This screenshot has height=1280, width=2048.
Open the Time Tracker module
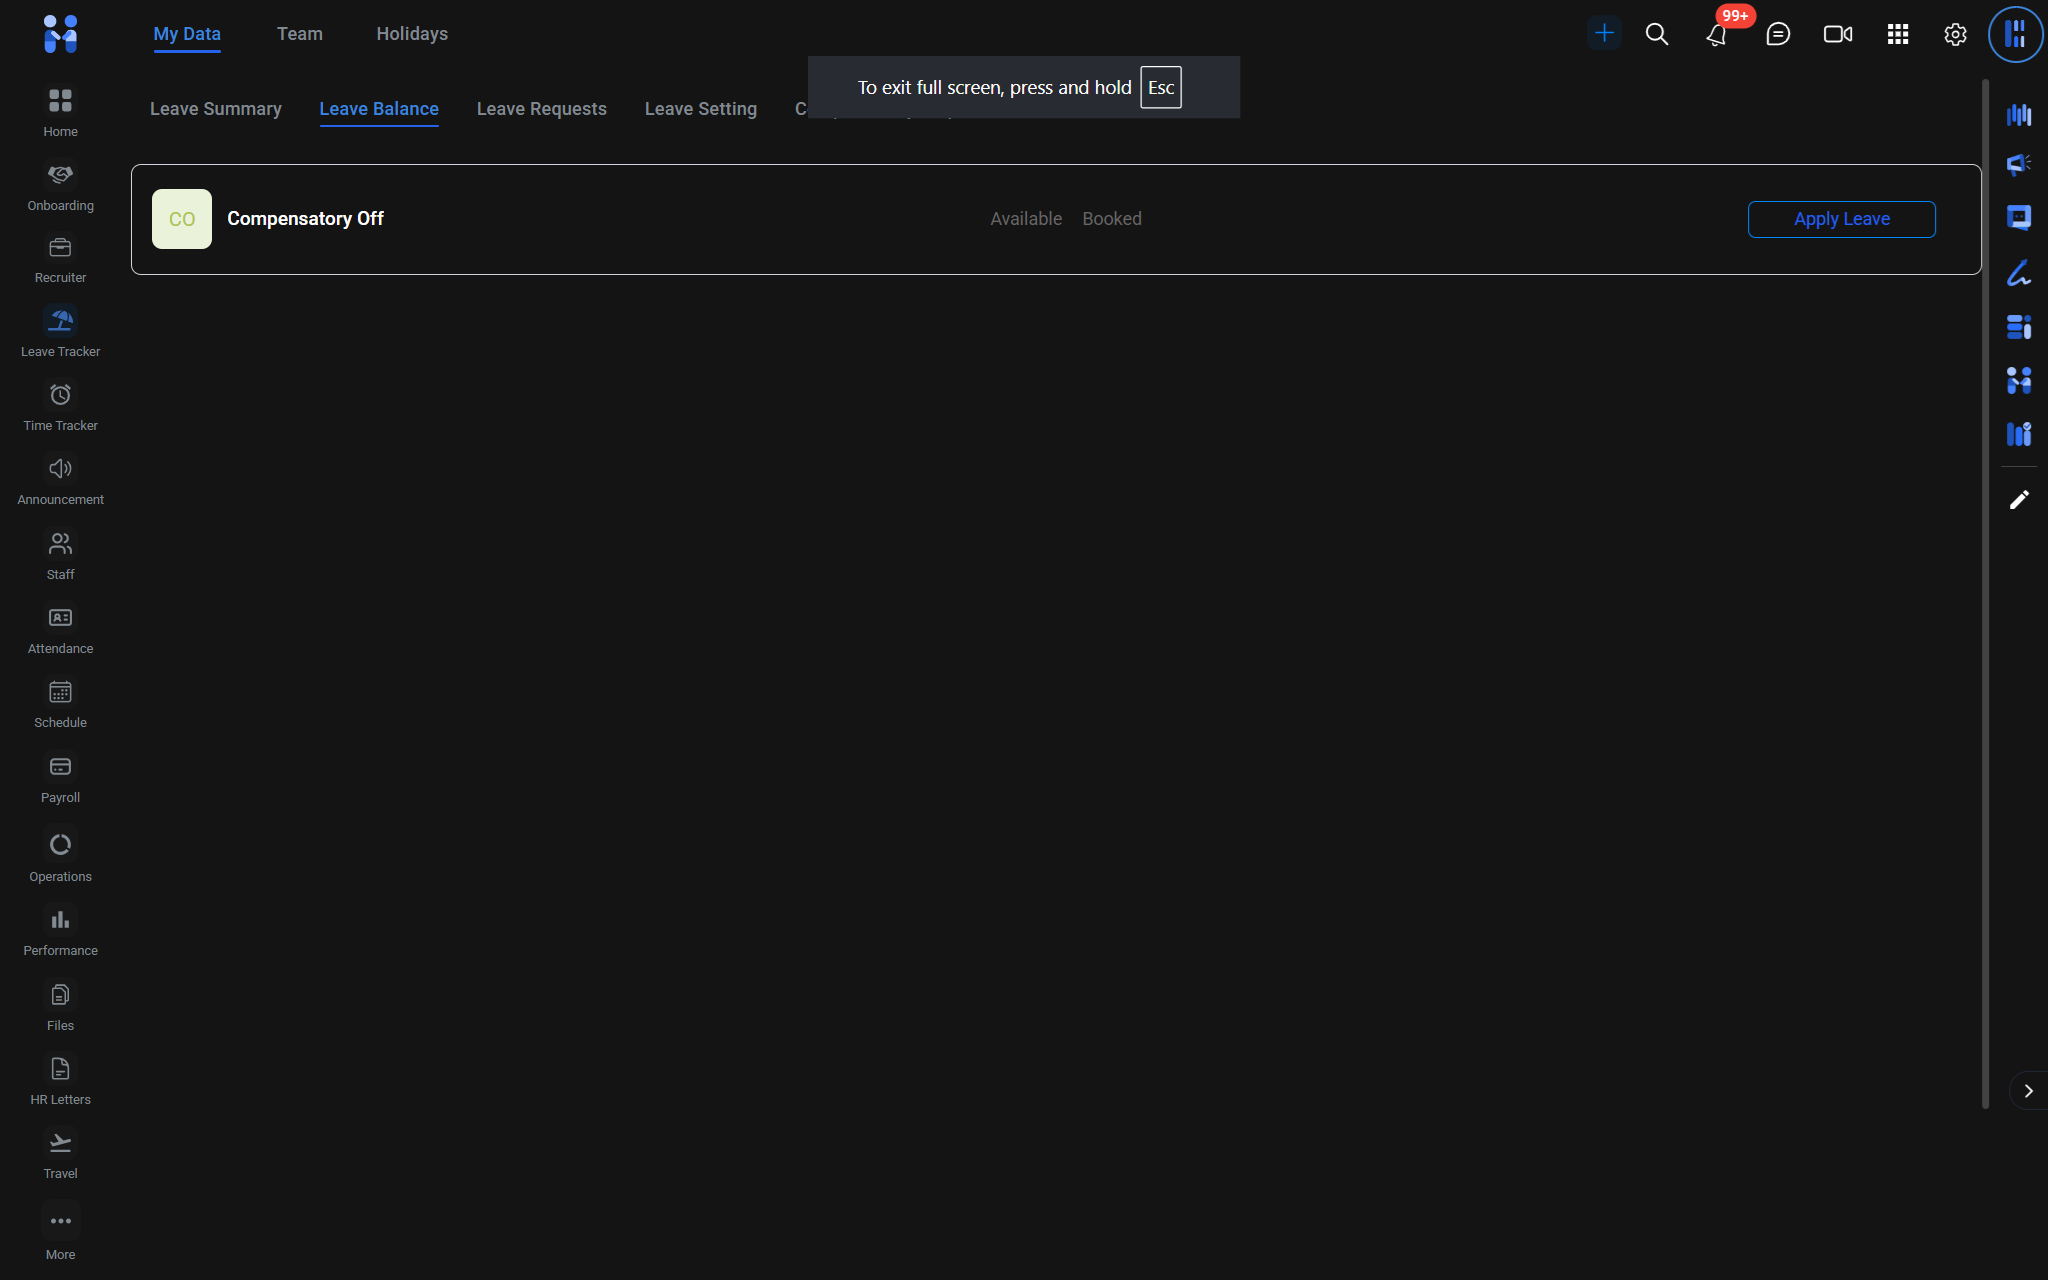(60, 405)
